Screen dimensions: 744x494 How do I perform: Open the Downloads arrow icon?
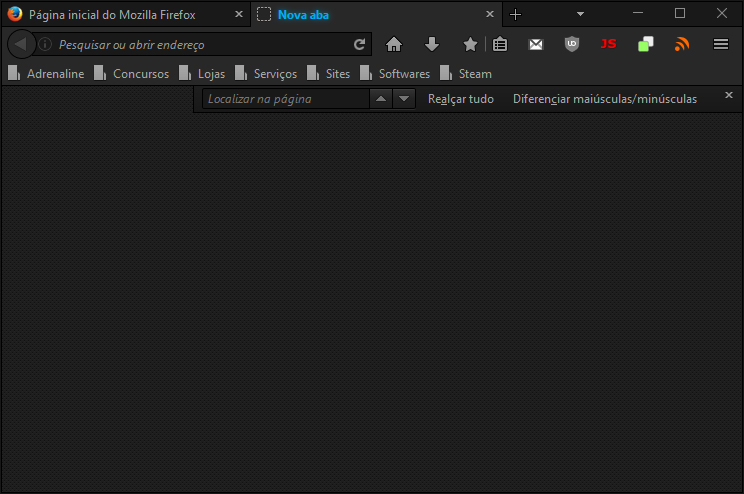click(432, 44)
